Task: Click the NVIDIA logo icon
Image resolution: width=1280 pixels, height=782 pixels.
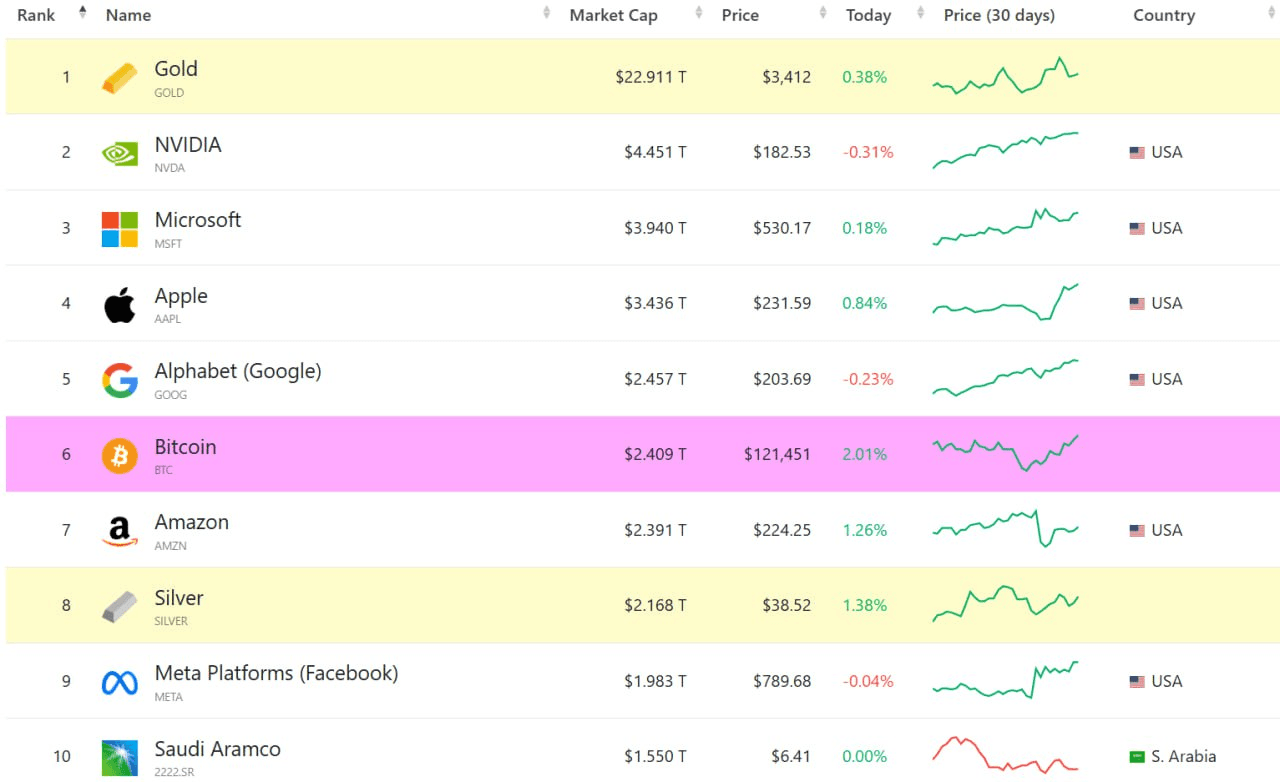Action: point(120,153)
